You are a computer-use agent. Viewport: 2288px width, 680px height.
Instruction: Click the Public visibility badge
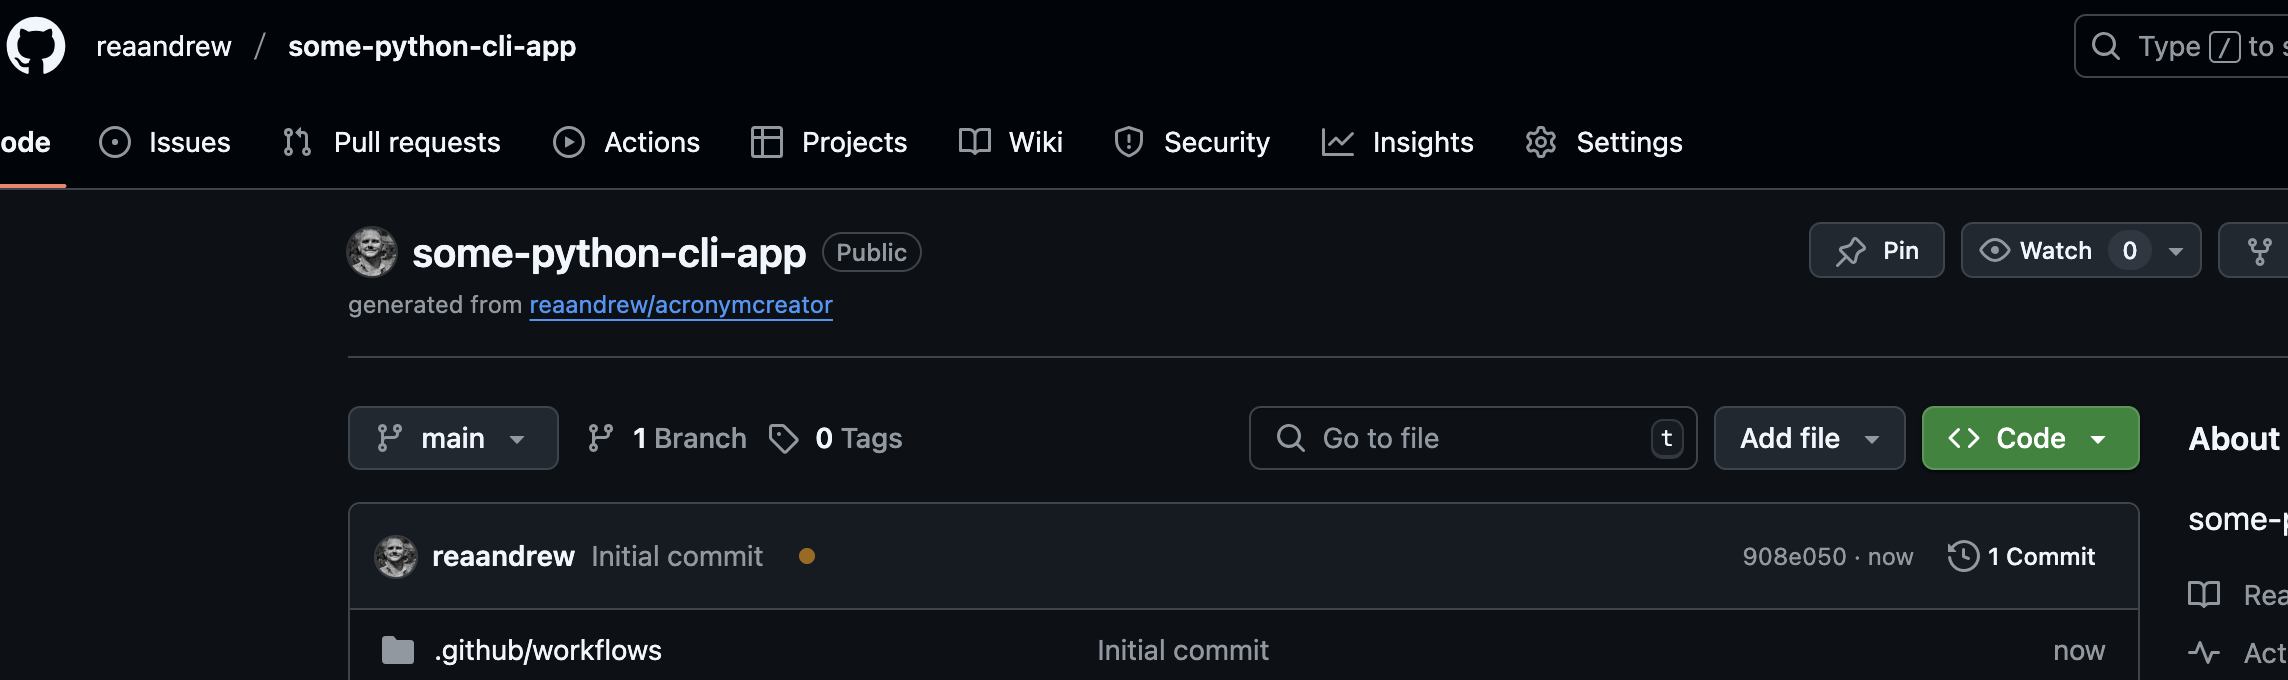click(x=872, y=252)
